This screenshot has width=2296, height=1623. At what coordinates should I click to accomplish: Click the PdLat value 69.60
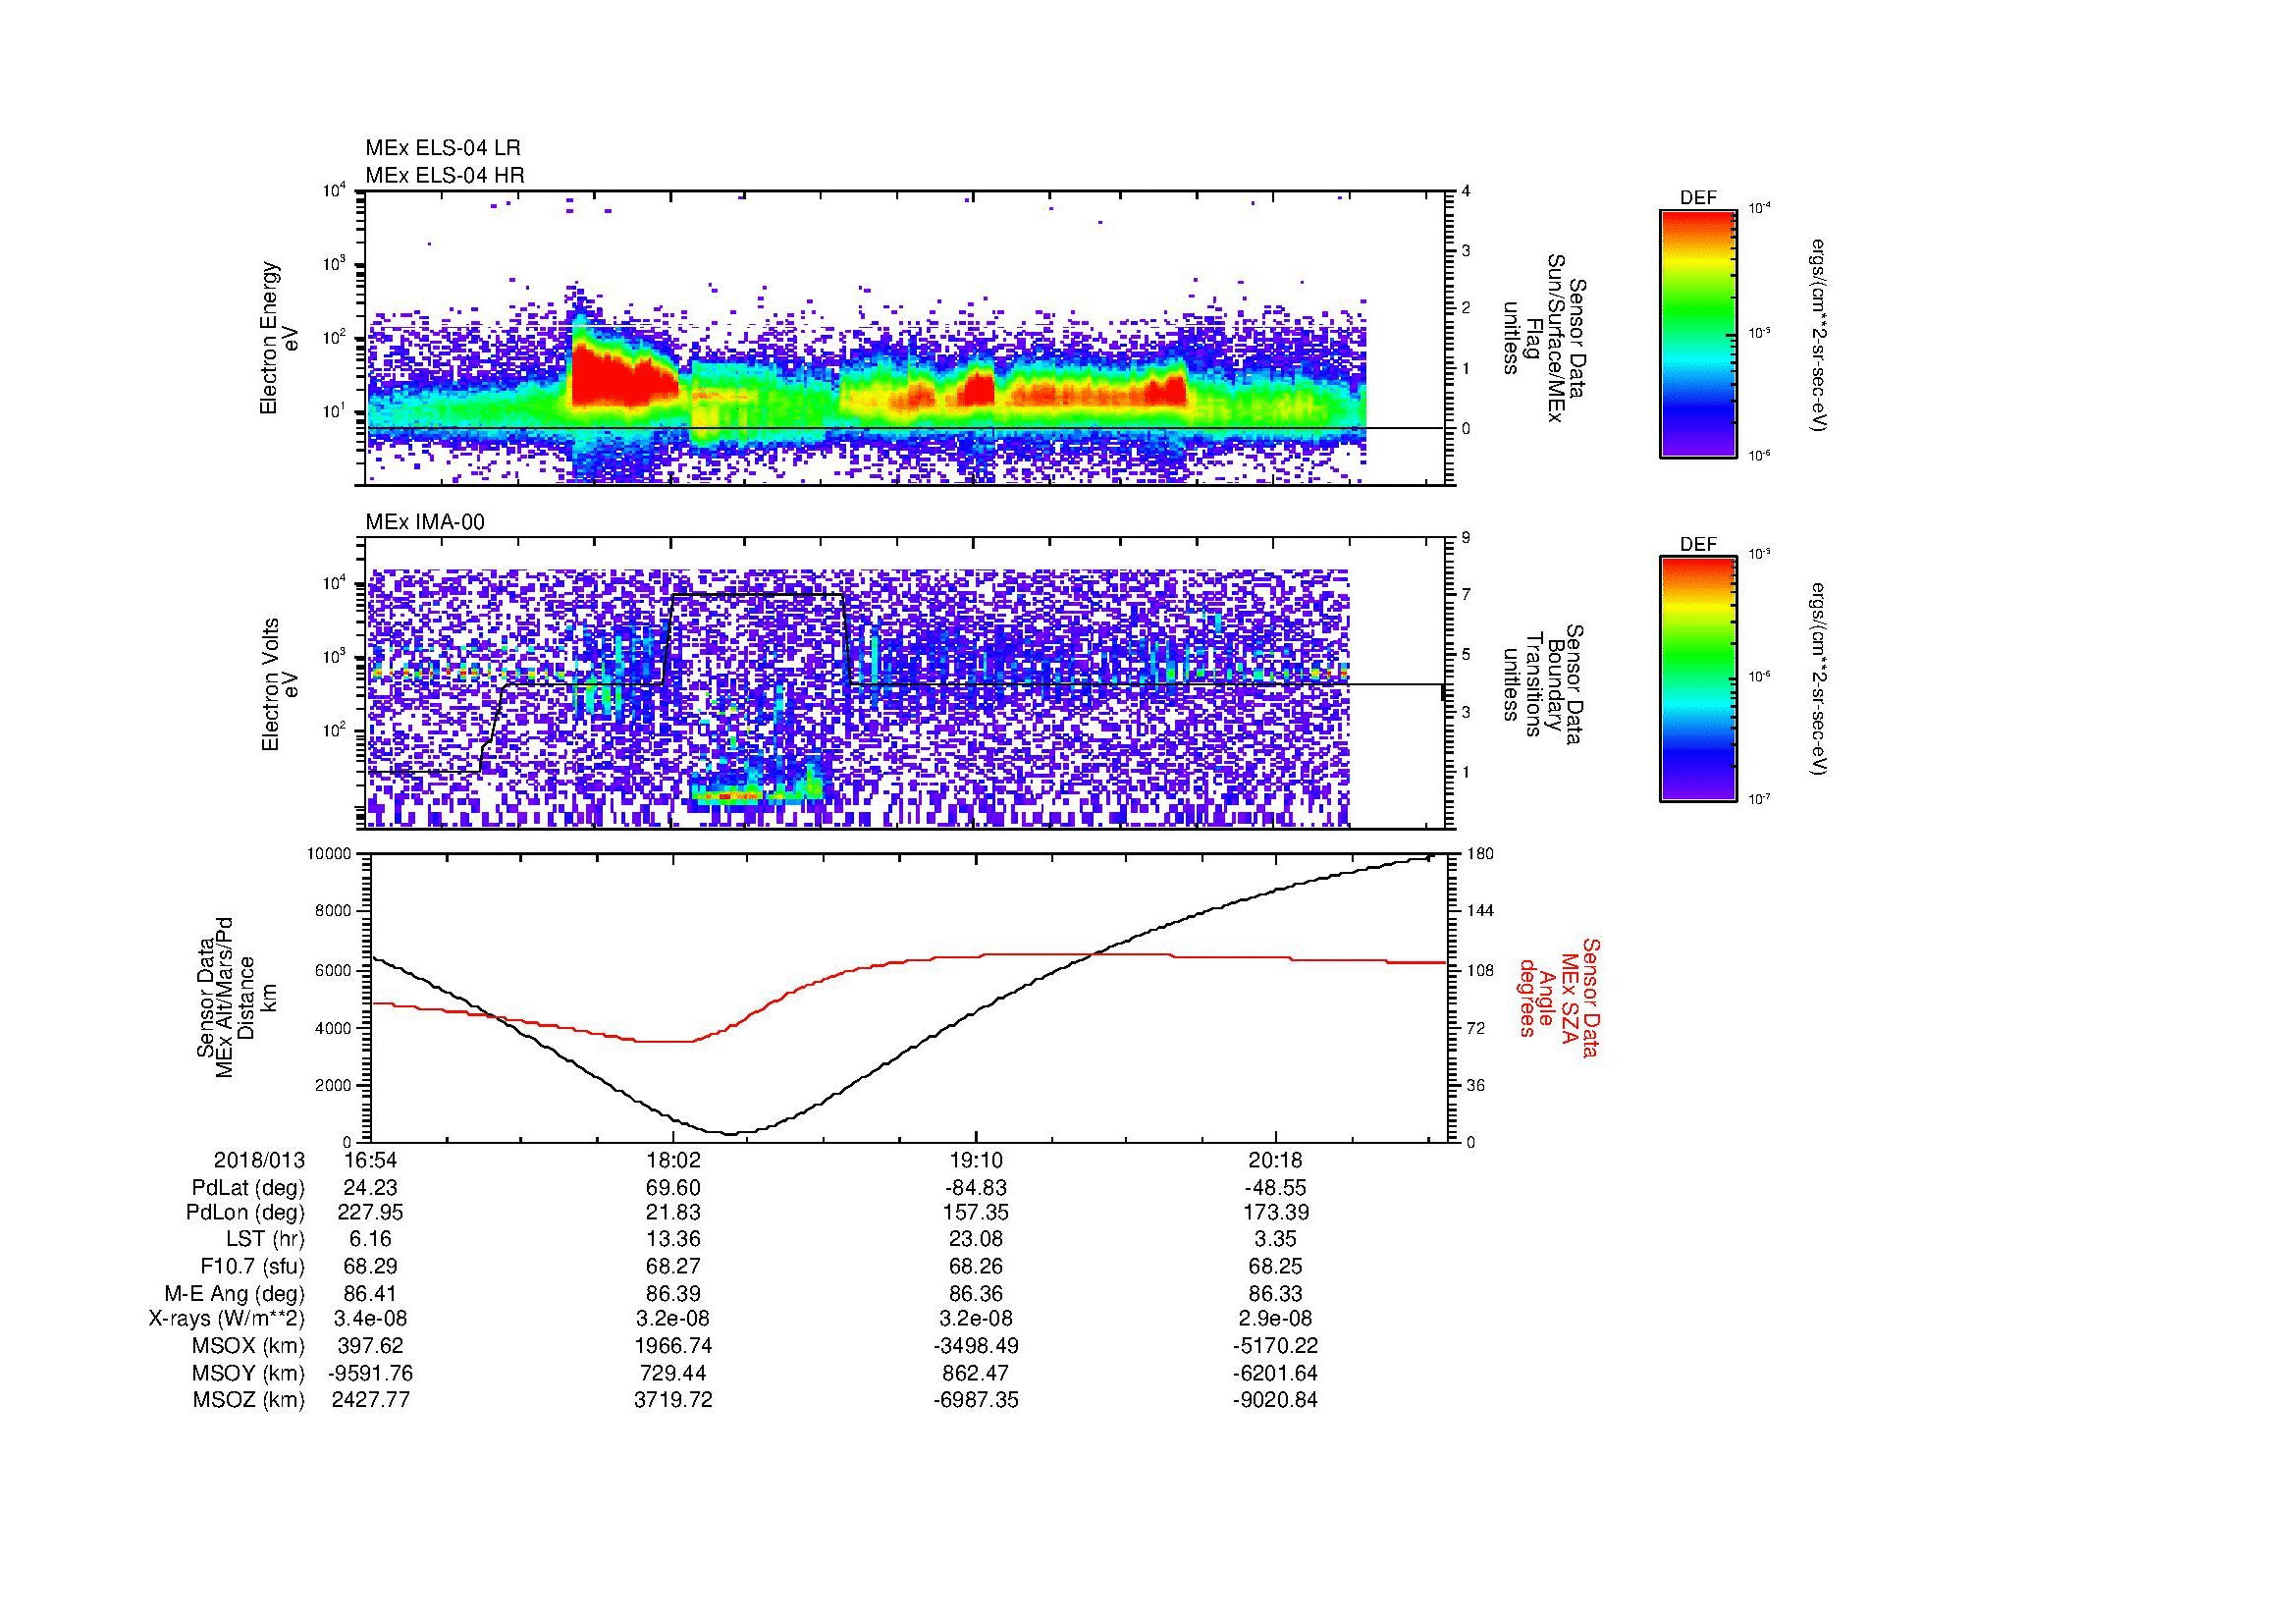click(673, 1188)
